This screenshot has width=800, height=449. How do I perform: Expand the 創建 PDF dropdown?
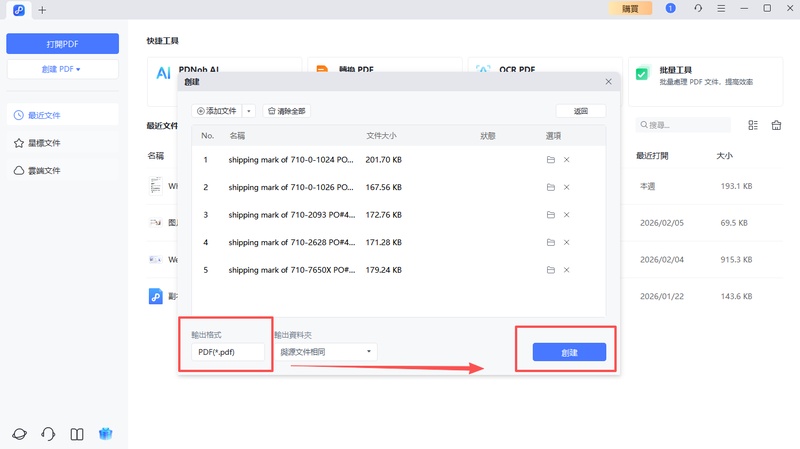point(62,69)
